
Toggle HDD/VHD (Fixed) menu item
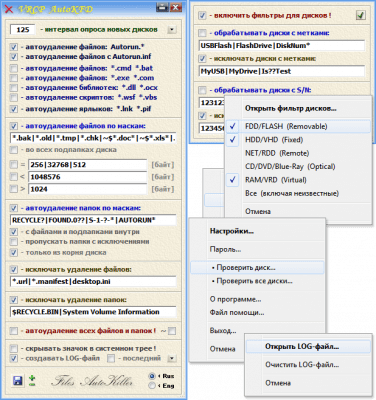click(298, 140)
